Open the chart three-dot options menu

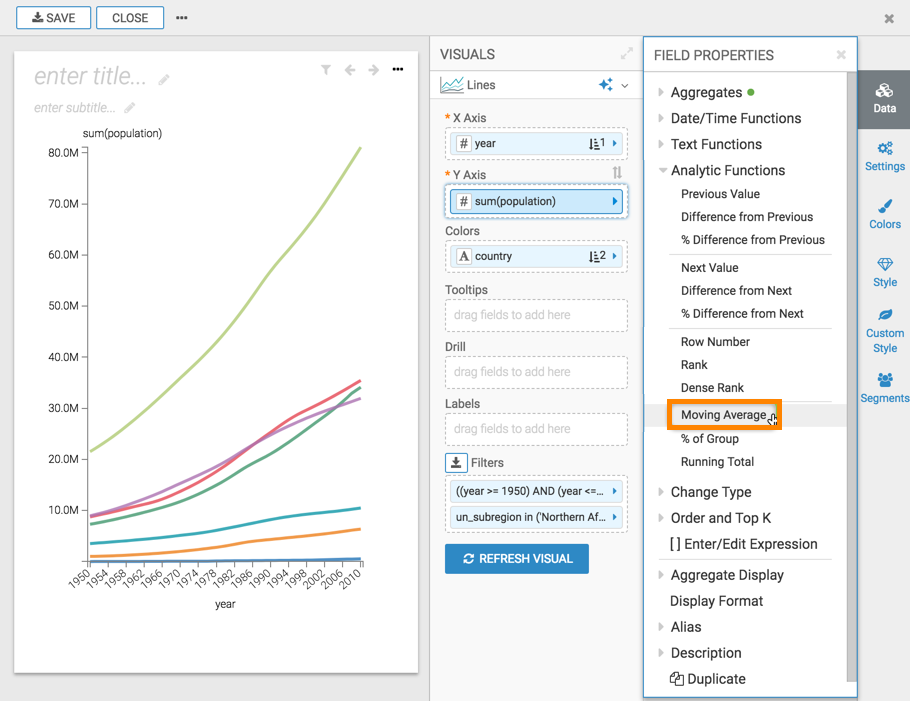[398, 70]
